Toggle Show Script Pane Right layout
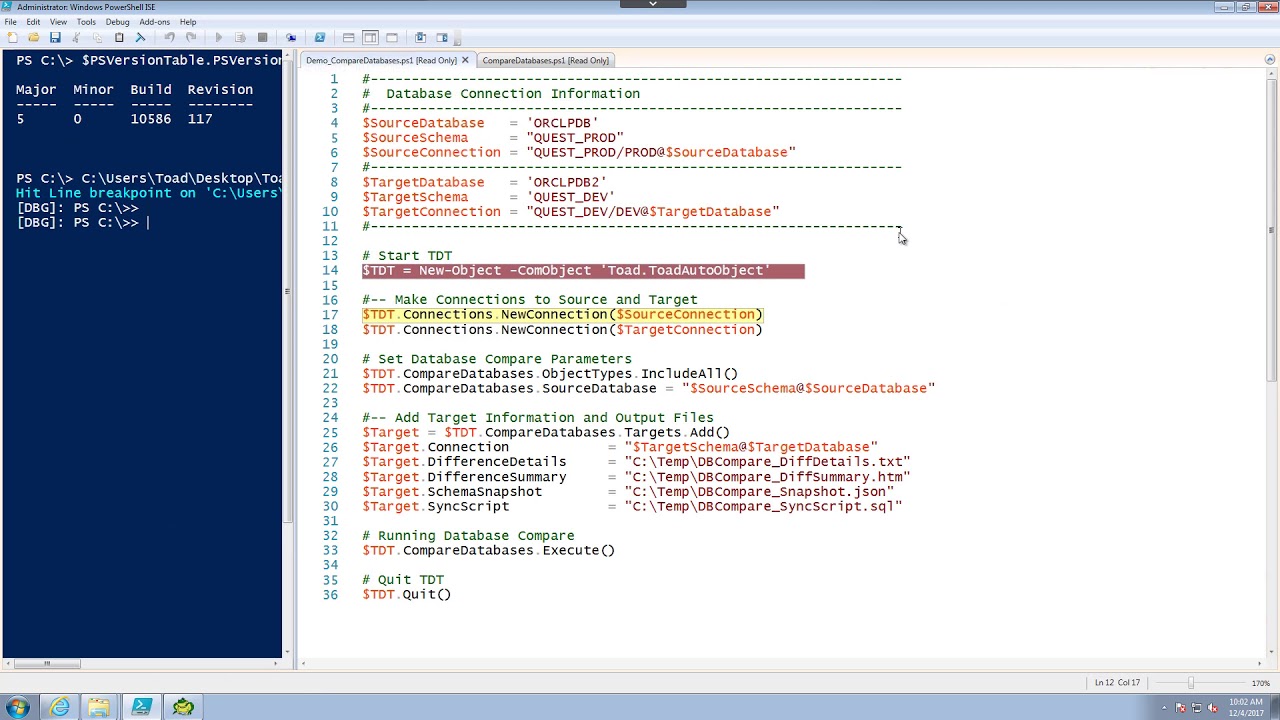1280x720 pixels. (x=372, y=38)
